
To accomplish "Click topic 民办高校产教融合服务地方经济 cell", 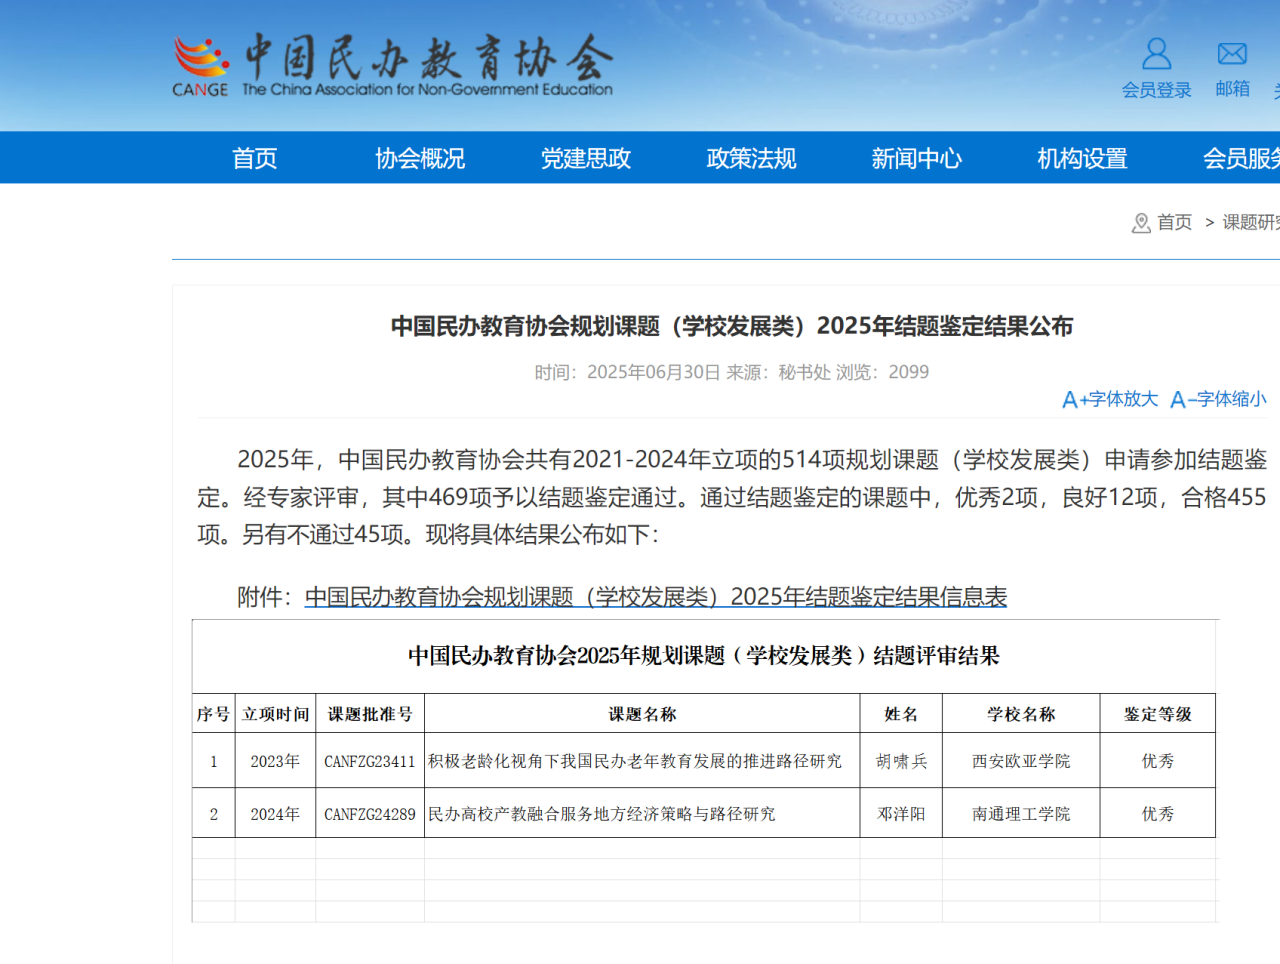I will click(642, 814).
